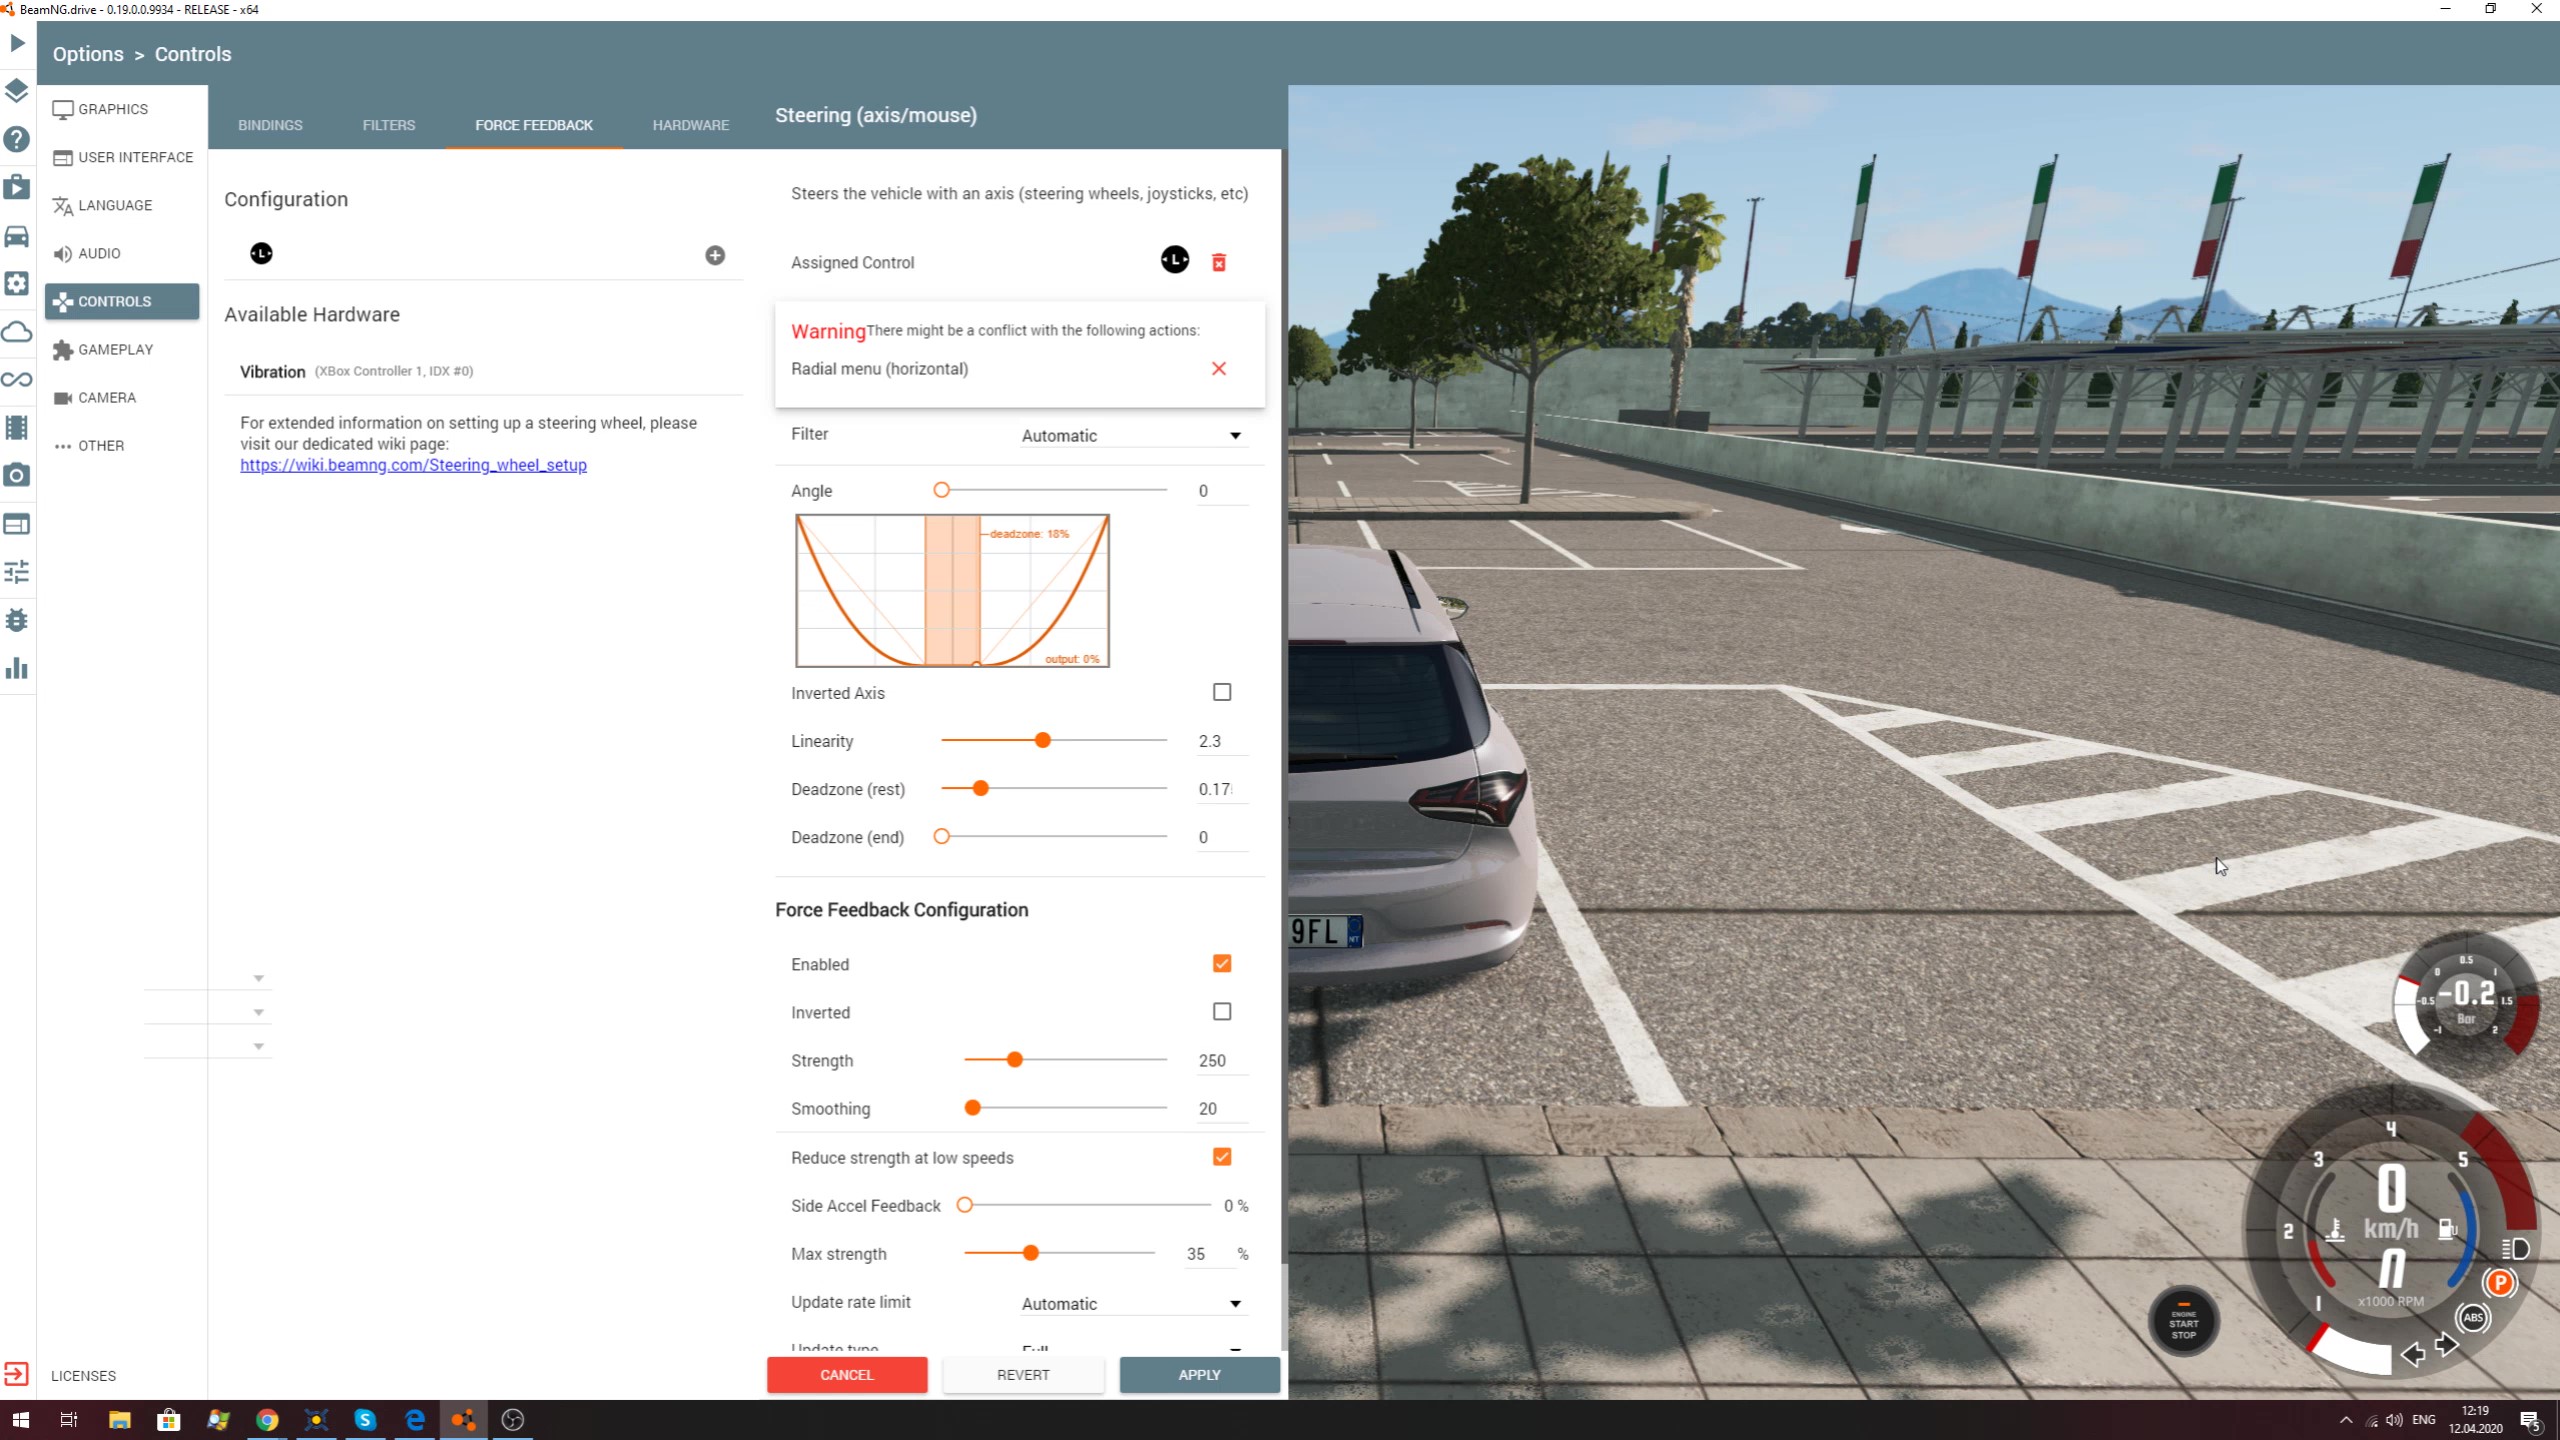Switch to the Filters tab
The width and height of the screenshot is (2560, 1440).
pos(389,125)
